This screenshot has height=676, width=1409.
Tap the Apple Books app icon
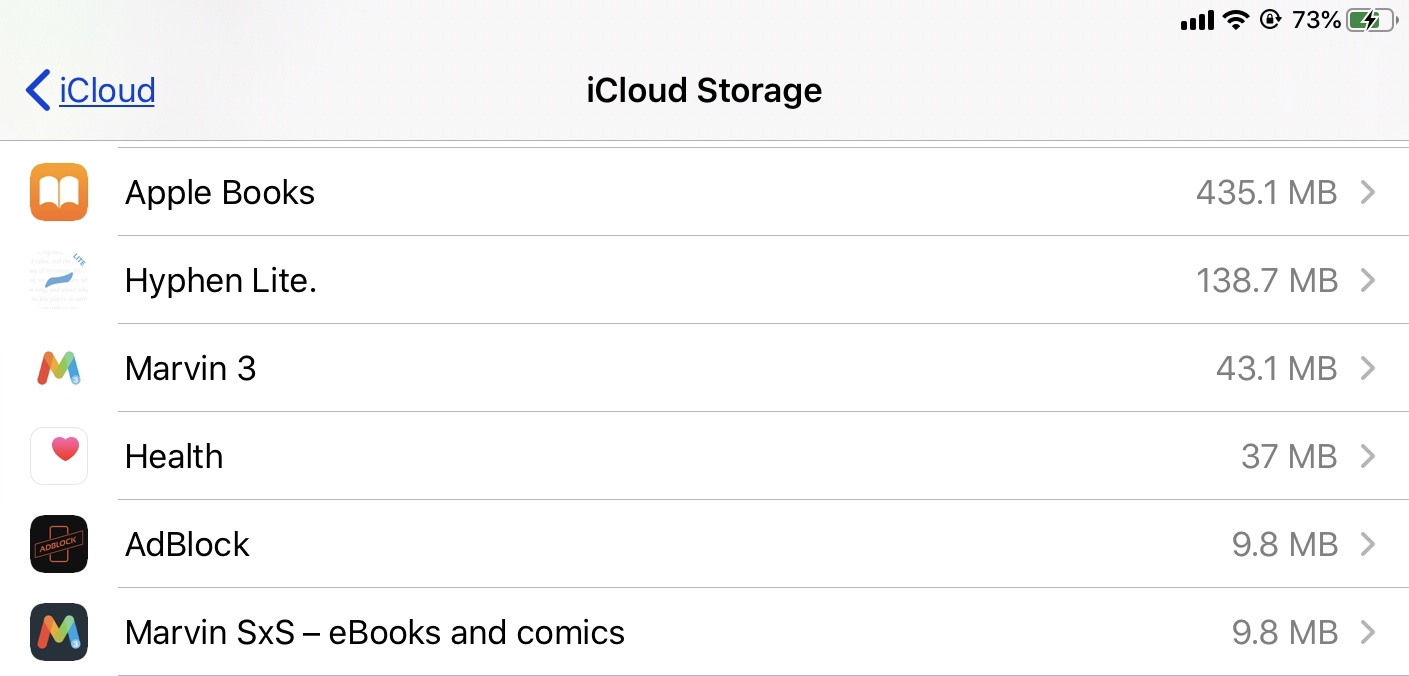pyautogui.click(x=59, y=192)
